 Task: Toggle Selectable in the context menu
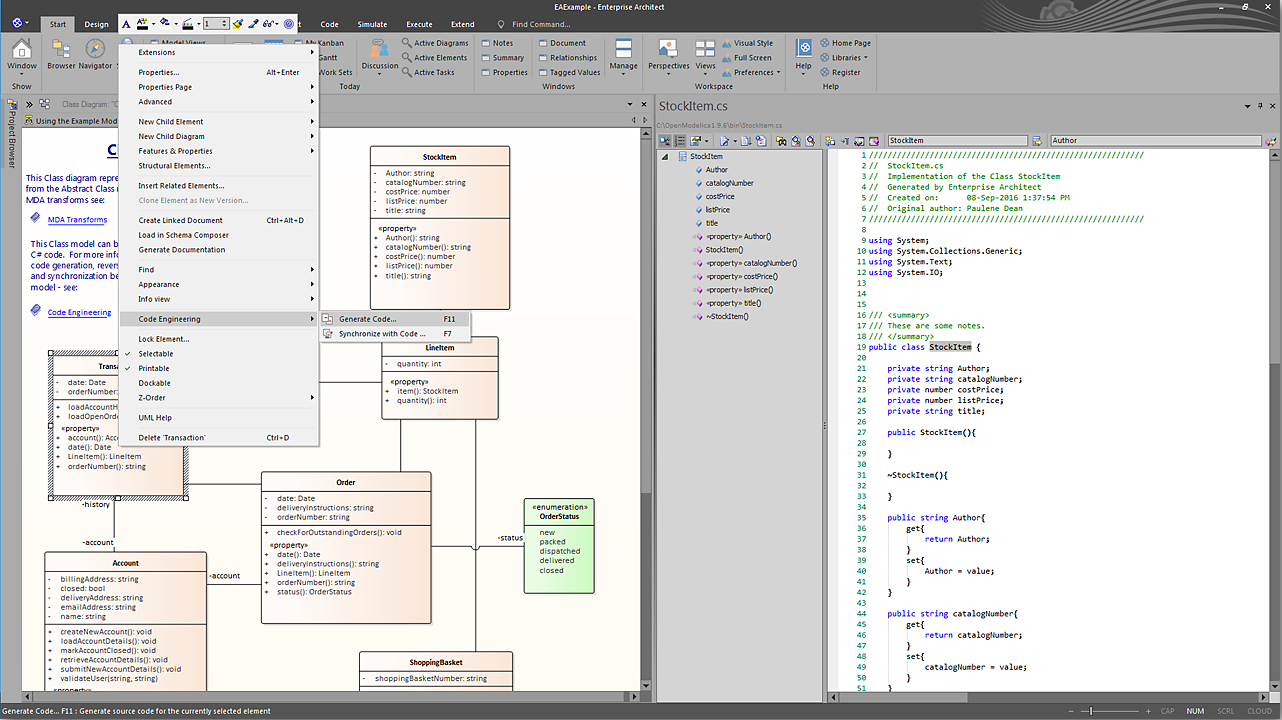click(x=219, y=354)
